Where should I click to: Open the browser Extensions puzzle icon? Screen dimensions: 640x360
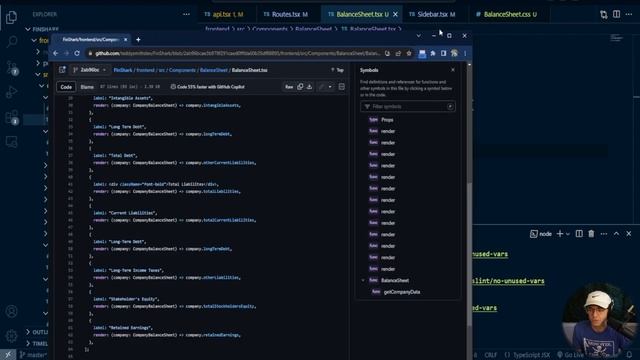[x=433, y=53]
